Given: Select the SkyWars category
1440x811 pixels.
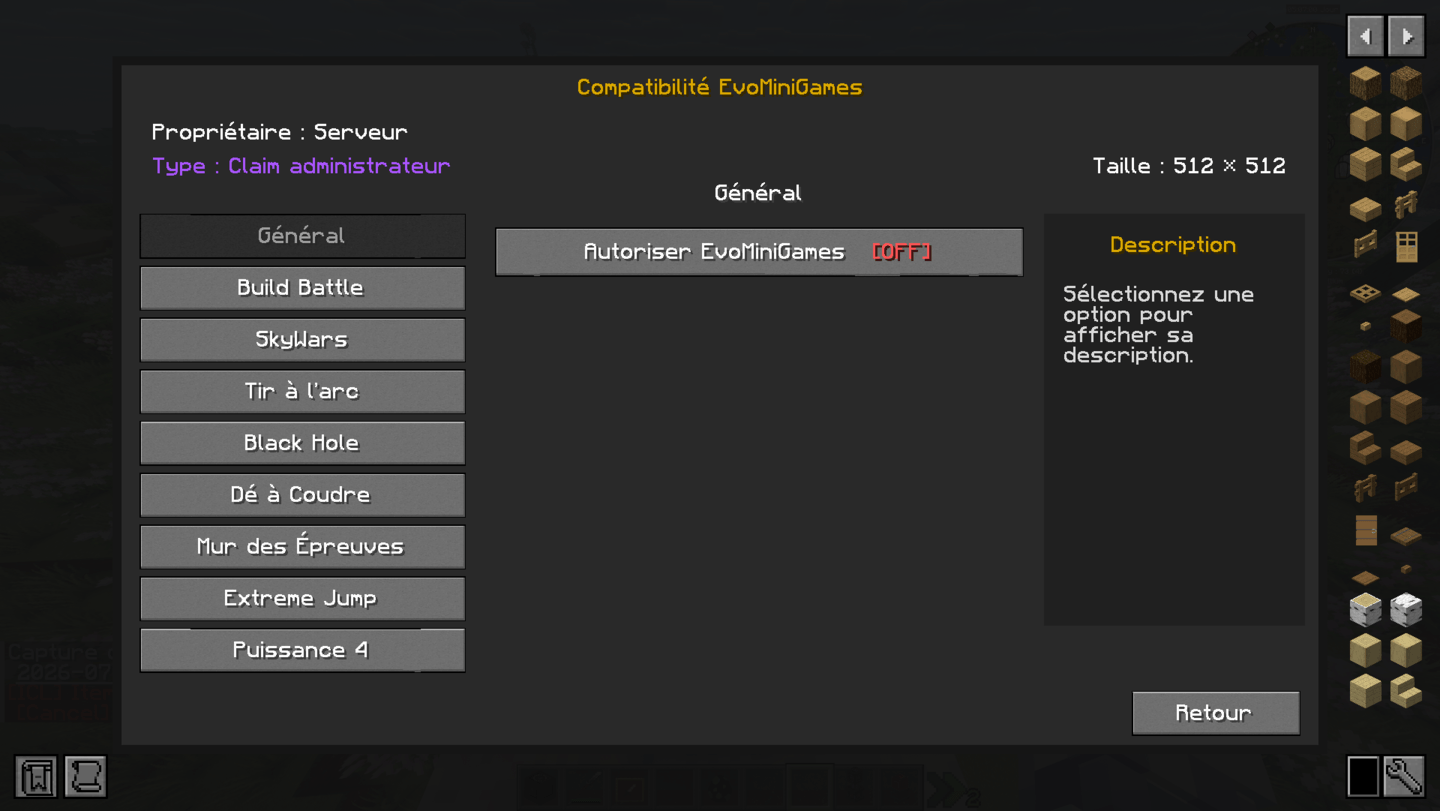Looking at the screenshot, I should [x=302, y=340].
